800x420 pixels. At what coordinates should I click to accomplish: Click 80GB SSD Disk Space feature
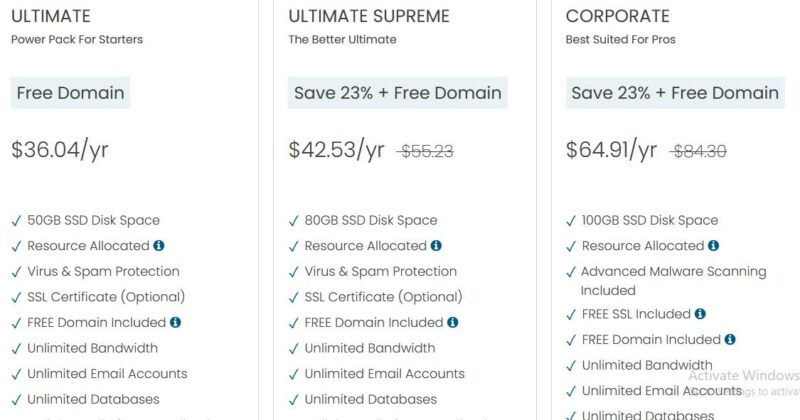[371, 220]
